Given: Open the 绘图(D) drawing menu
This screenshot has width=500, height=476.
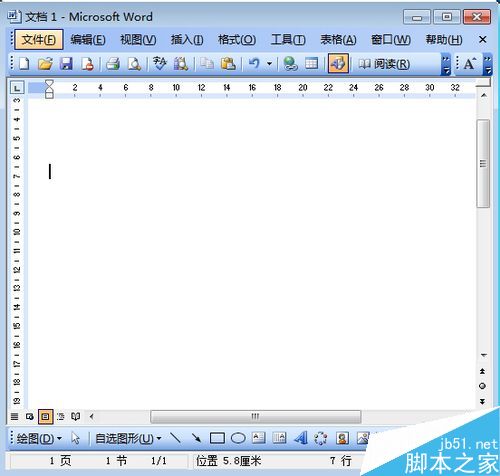Looking at the screenshot, I should [x=39, y=438].
